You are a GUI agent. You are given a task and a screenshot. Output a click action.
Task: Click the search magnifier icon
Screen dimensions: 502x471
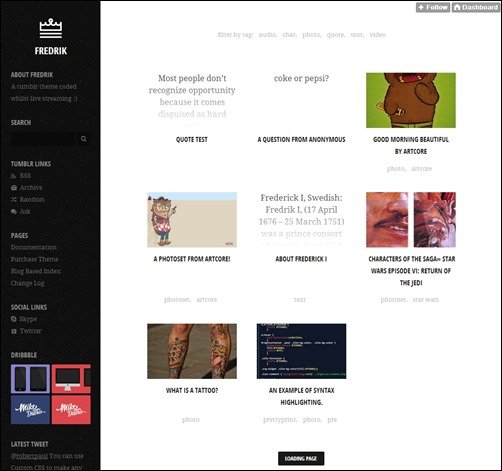point(84,139)
